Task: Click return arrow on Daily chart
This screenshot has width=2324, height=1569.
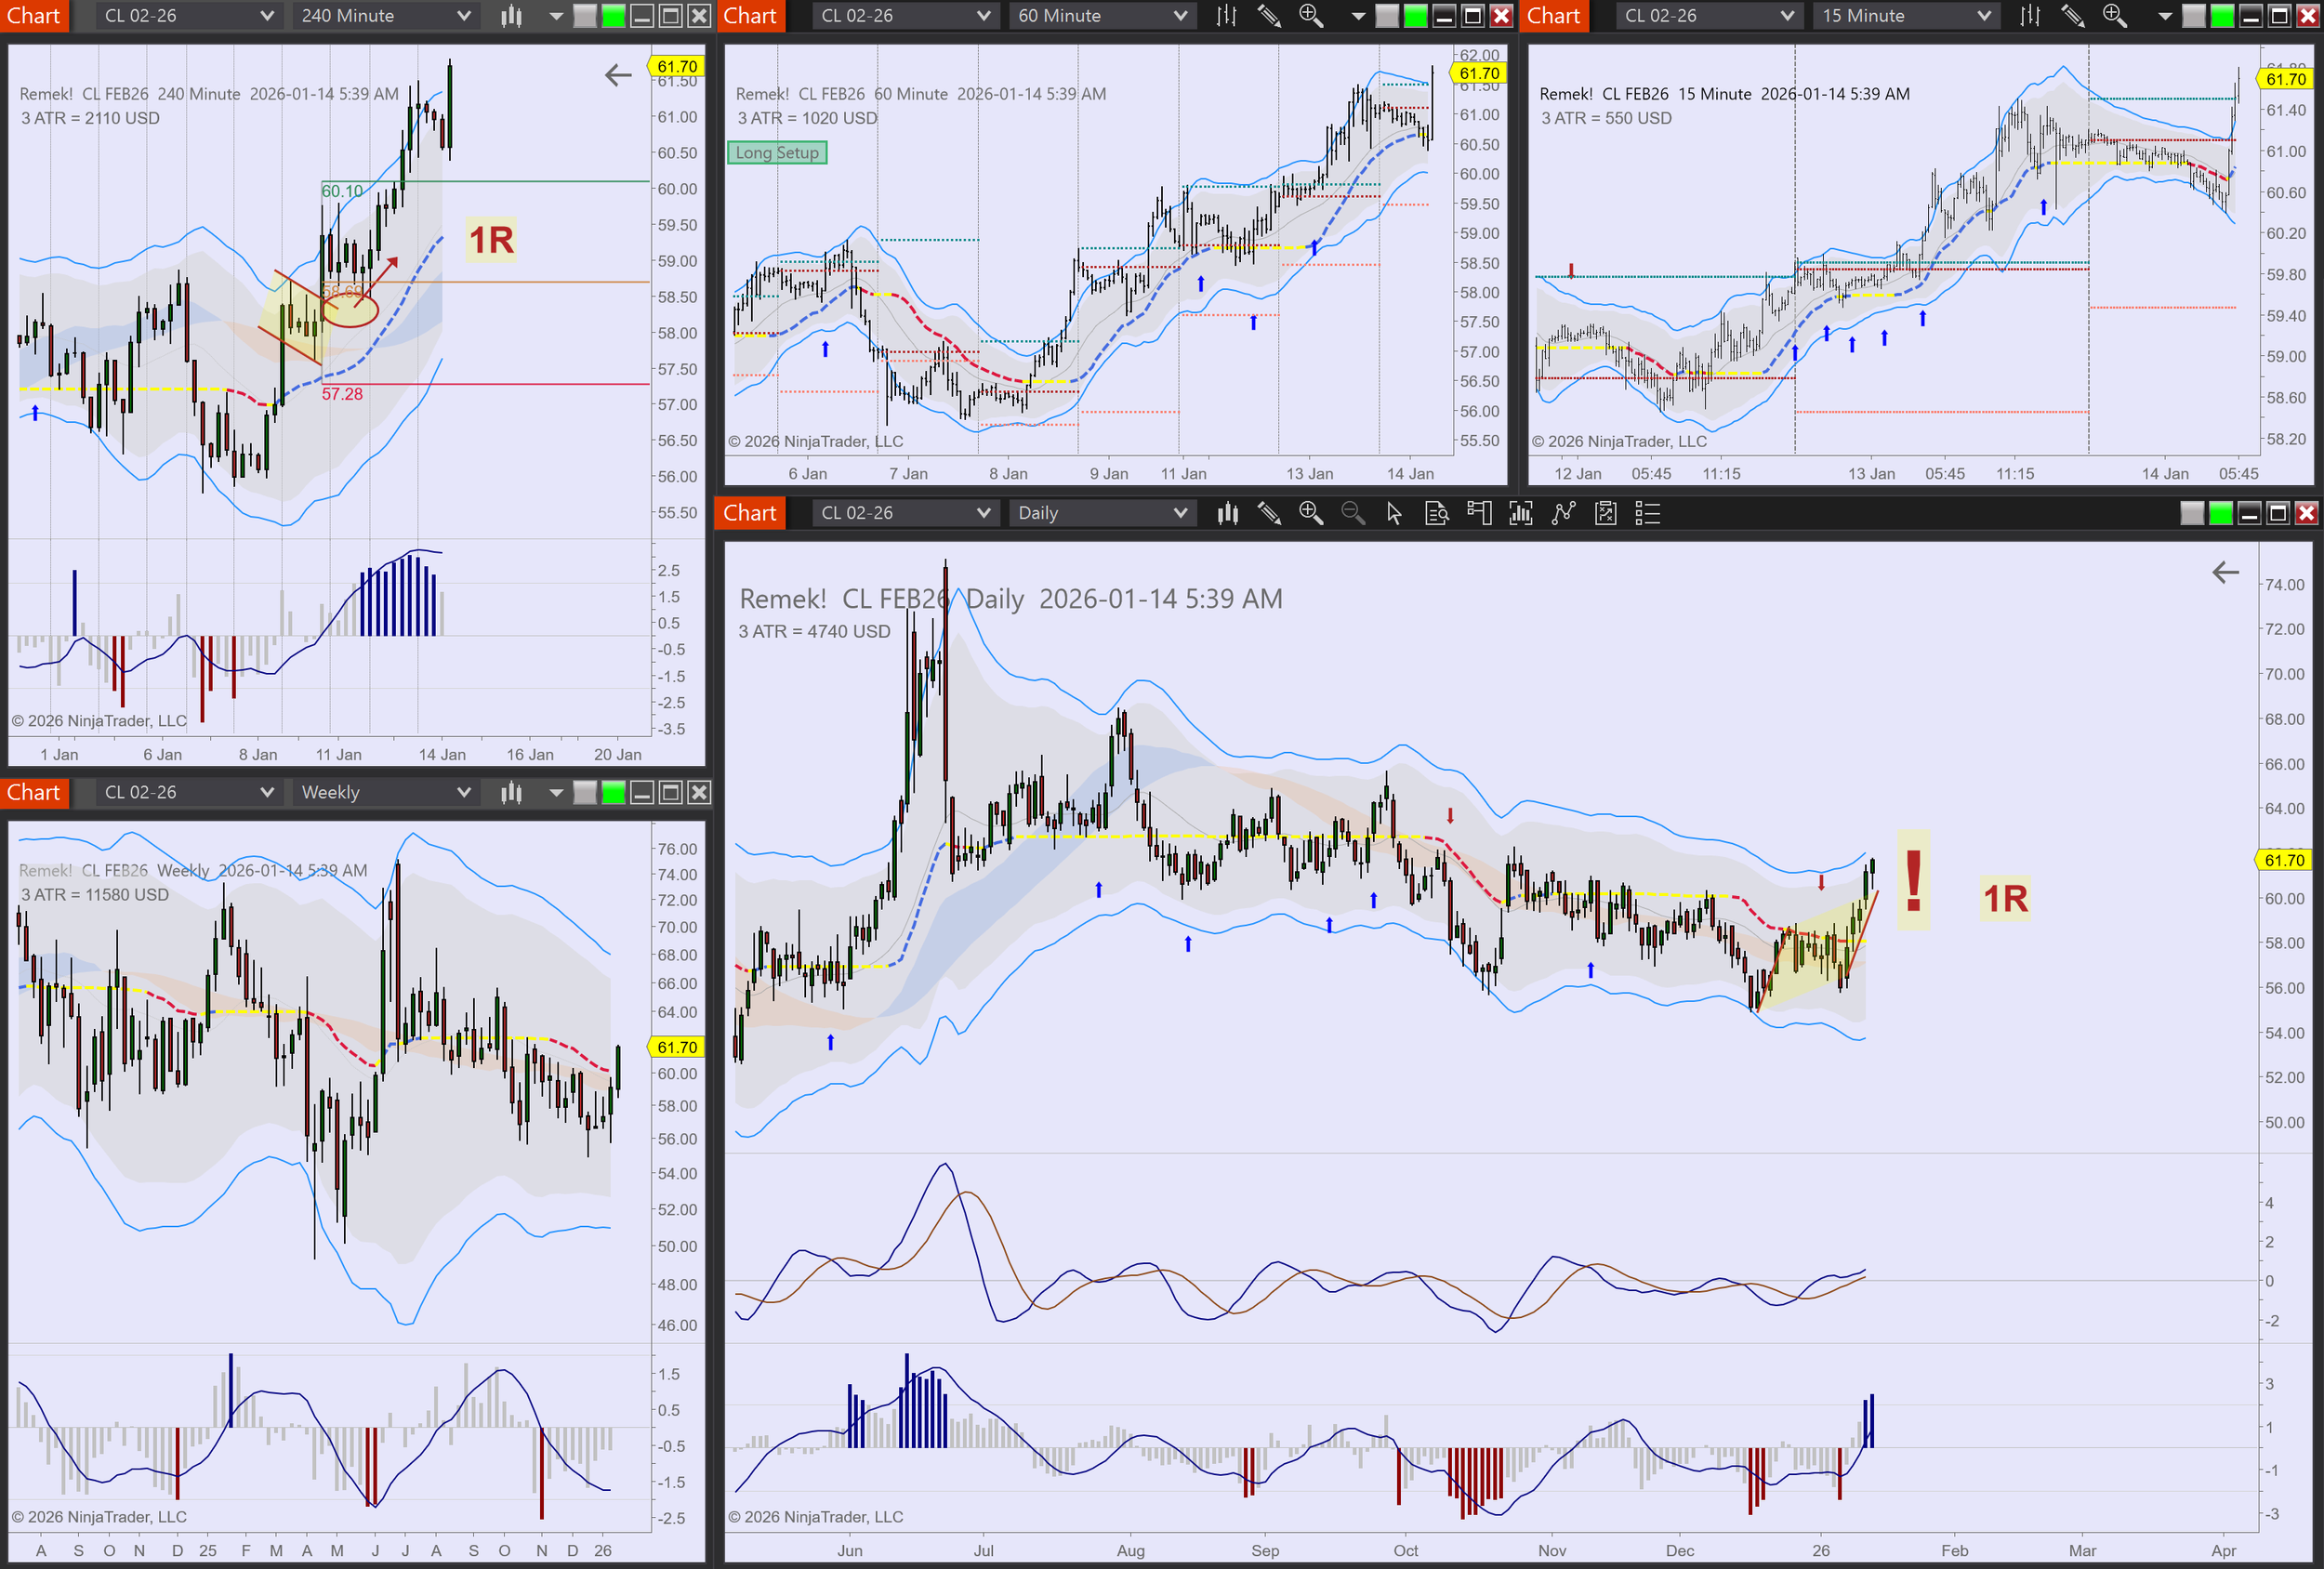Action: click(2225, 572)
